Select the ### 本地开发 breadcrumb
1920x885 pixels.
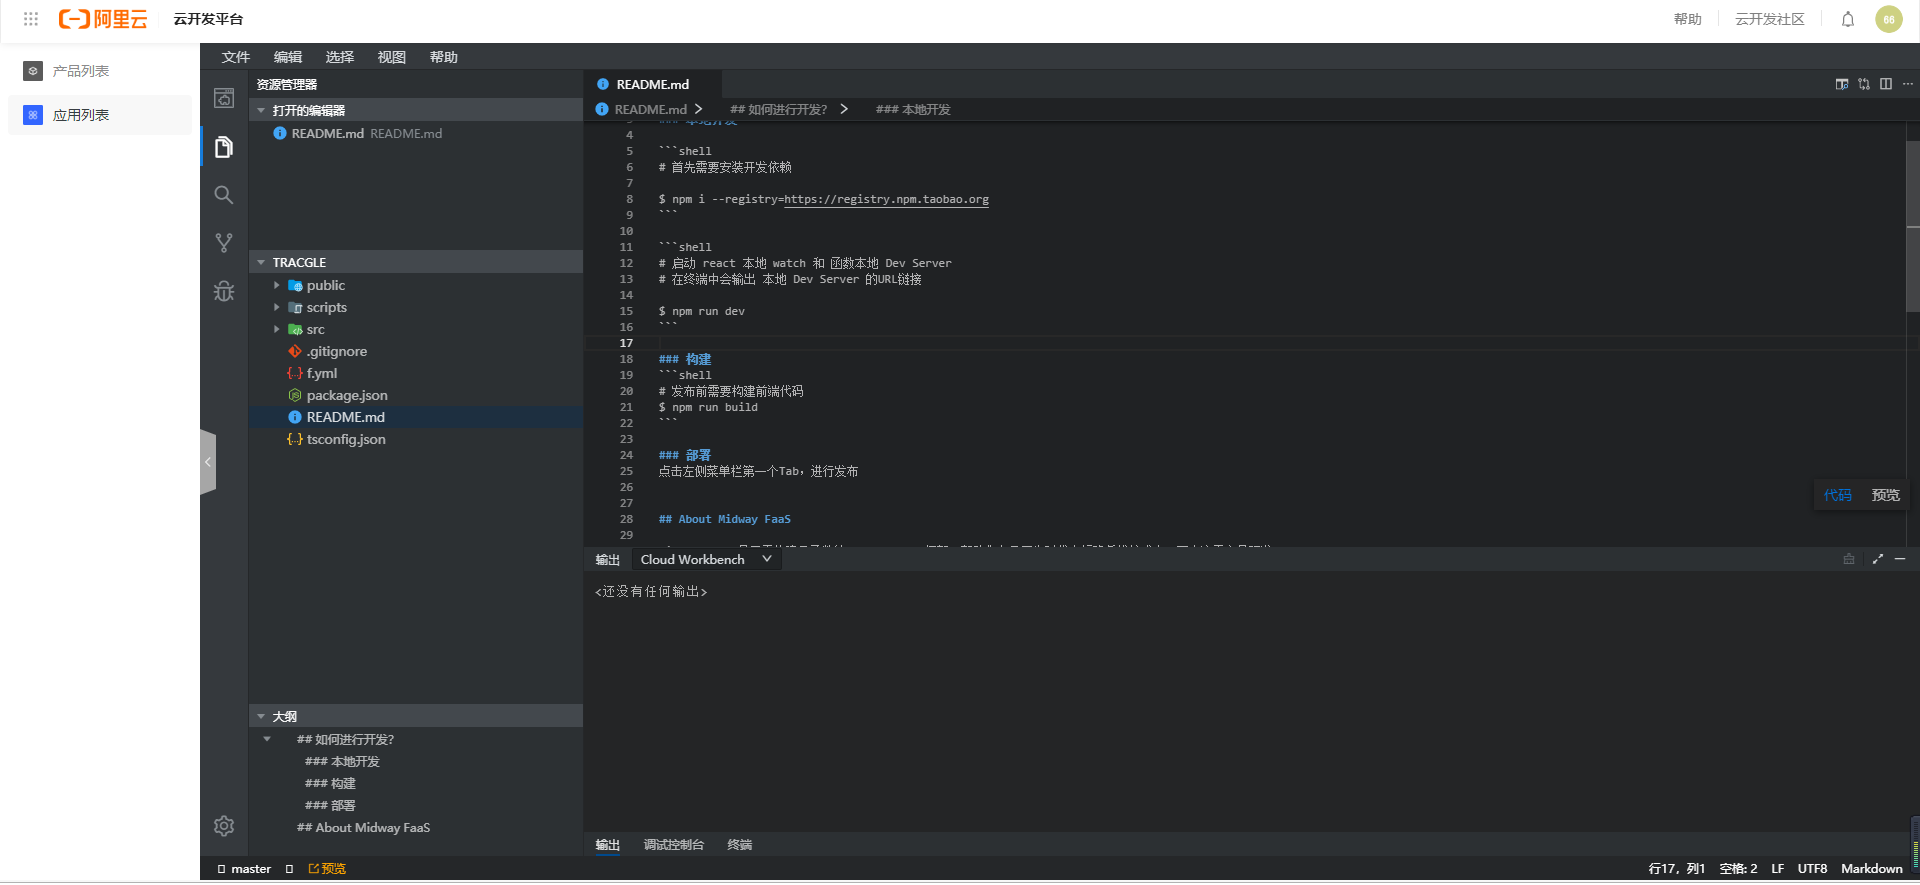[x=913, y=109]
